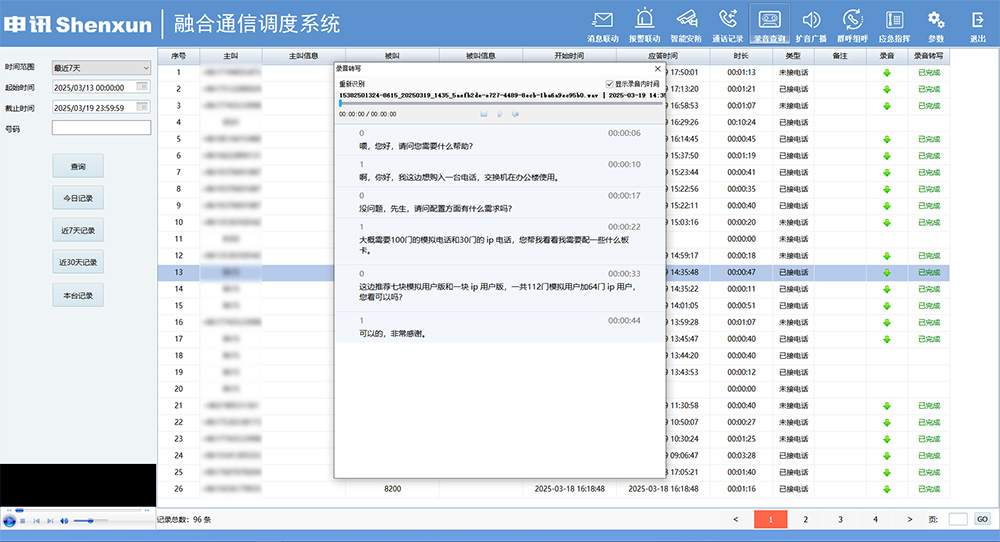Click 今日记录 button
Screen dimensions: 1000x542
coord(78,198)
